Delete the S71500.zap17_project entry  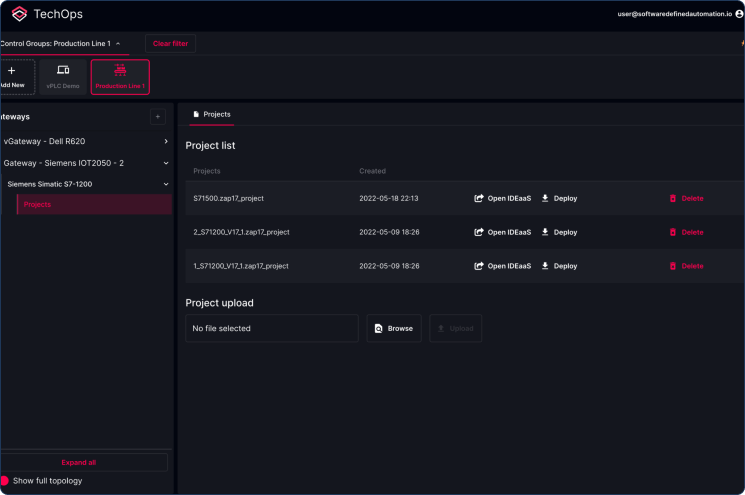[686, 198]
